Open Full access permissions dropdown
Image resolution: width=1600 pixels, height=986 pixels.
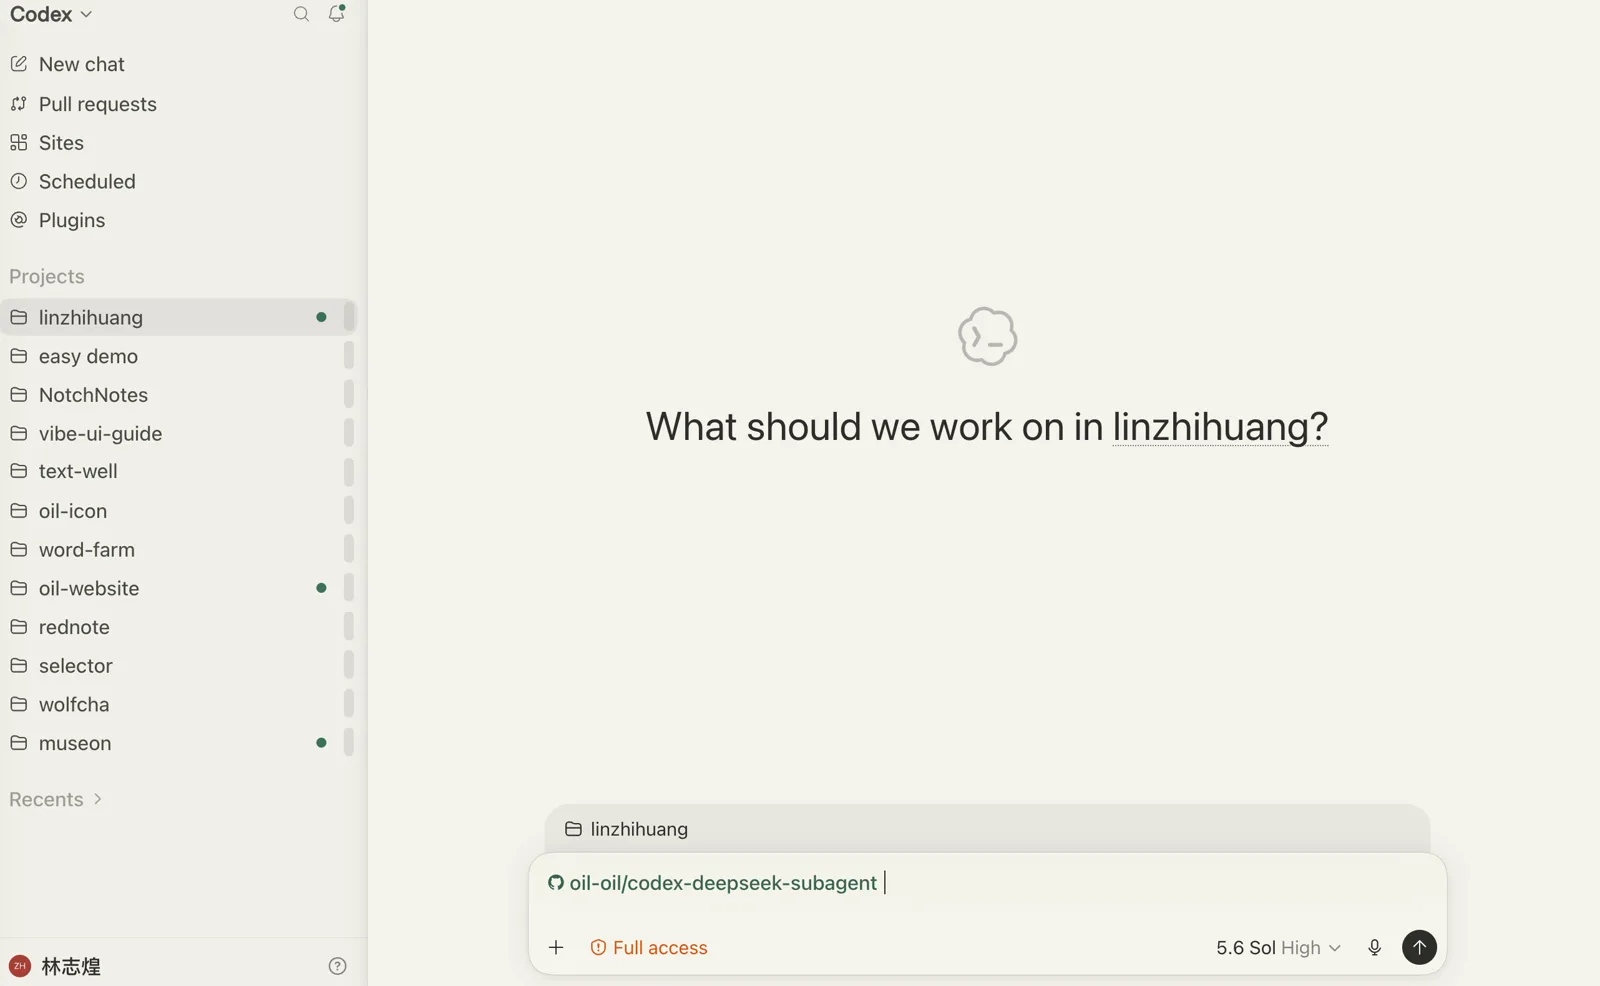(649, 947)
